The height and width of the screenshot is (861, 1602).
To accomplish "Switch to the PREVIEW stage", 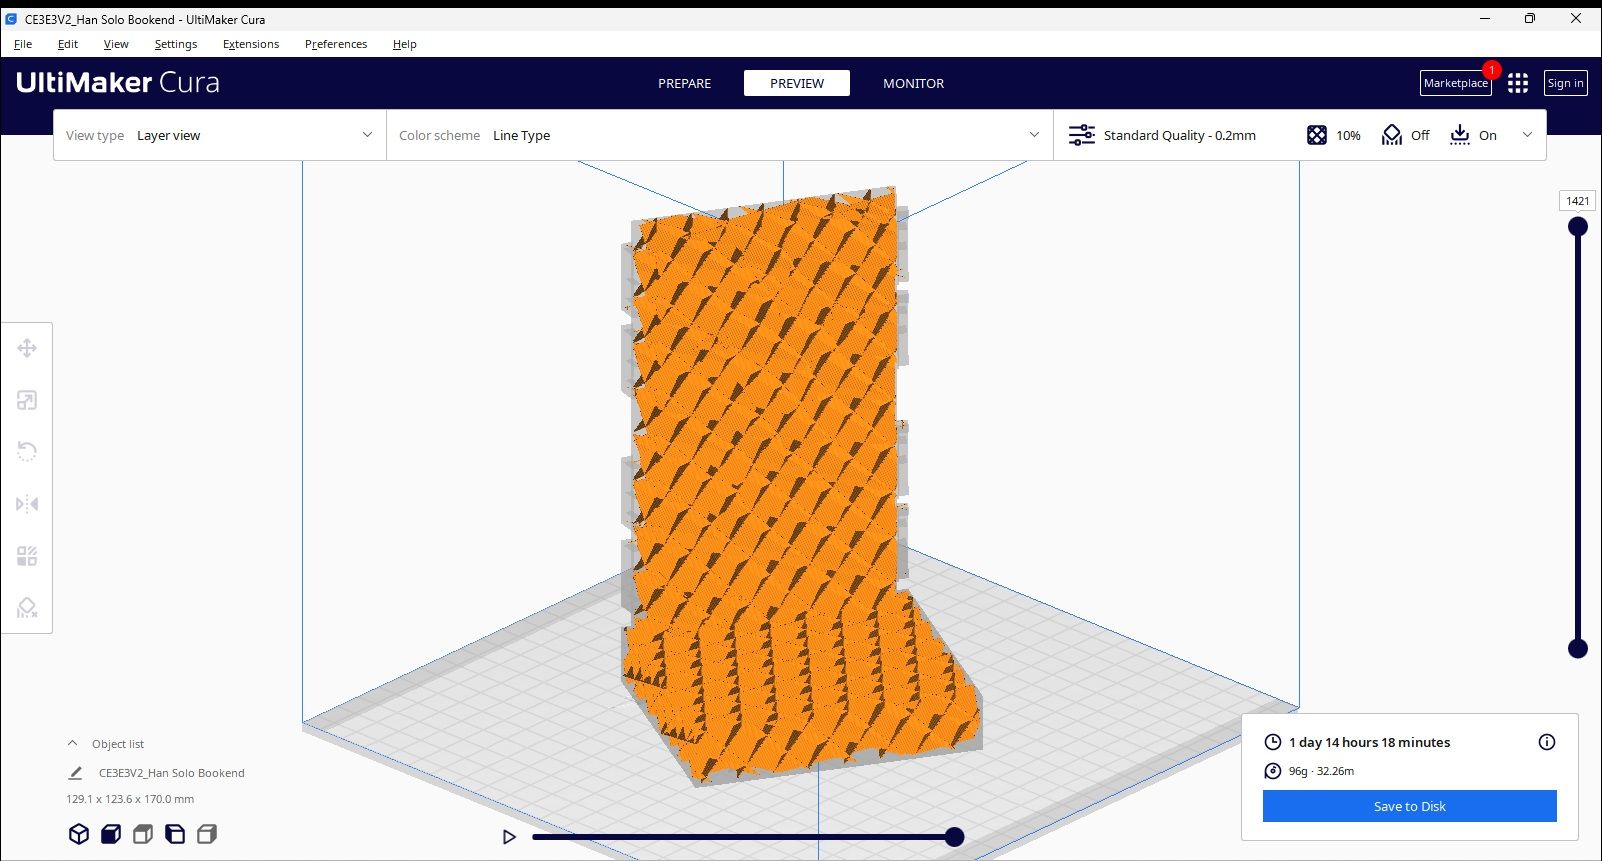I will point(797,83).
